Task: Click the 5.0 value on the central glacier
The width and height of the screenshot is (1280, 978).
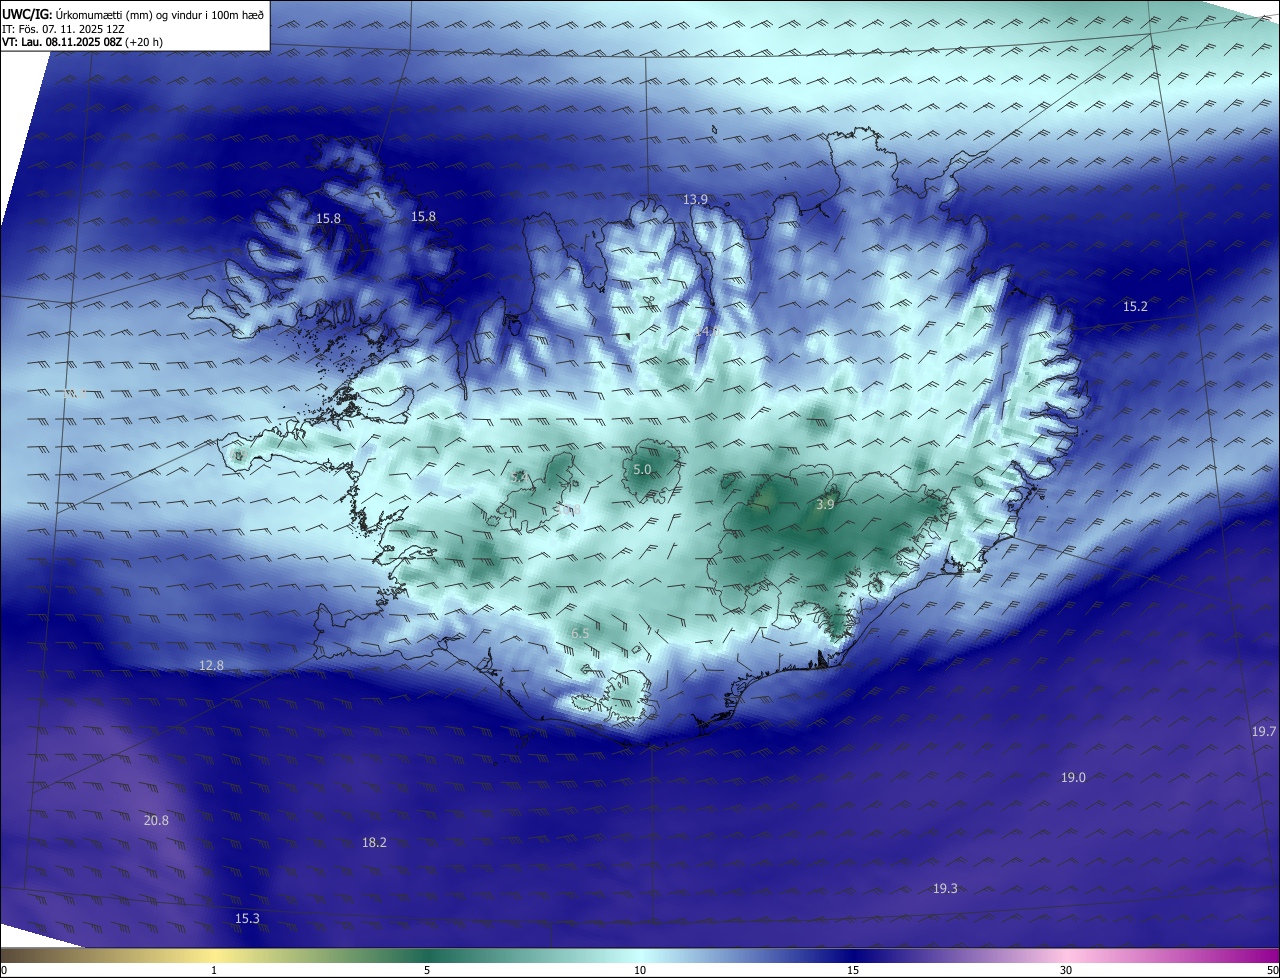Action: [642, 469]
